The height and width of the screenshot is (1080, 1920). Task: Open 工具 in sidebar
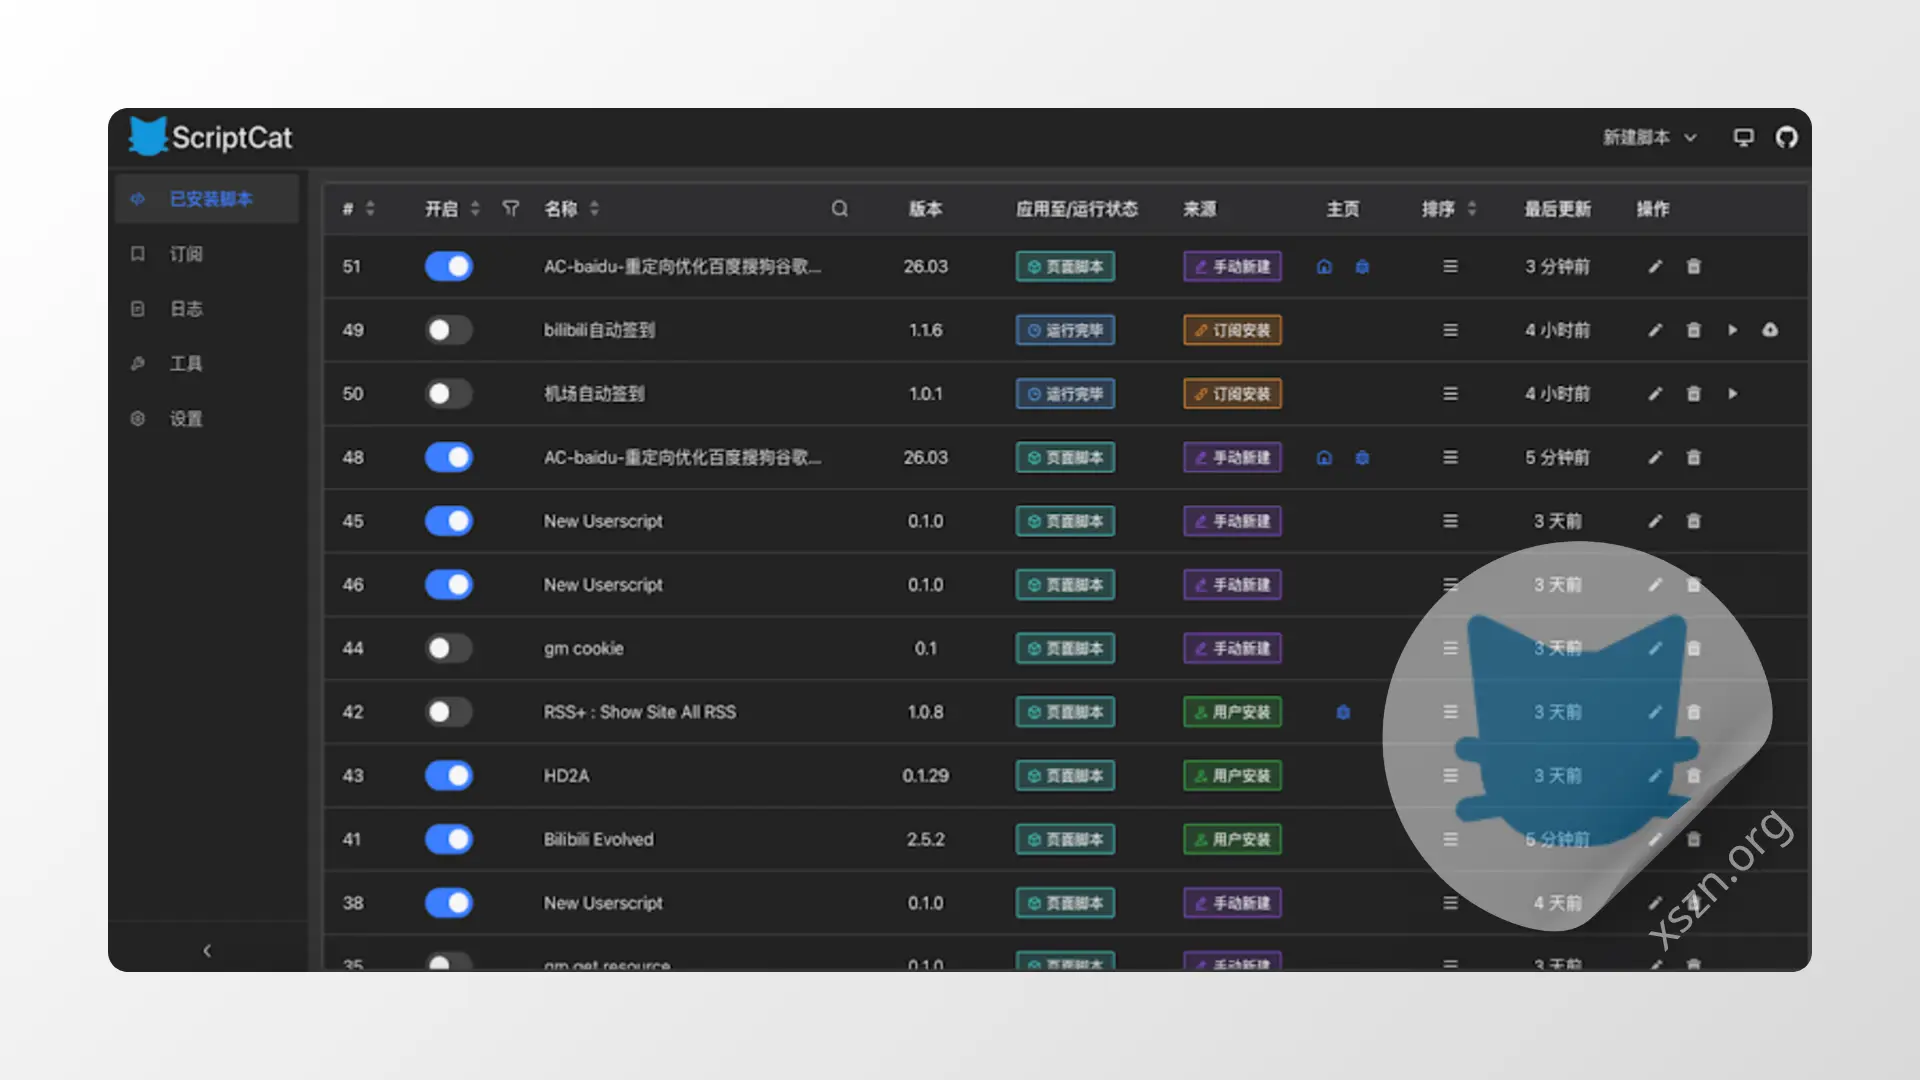coord(207,364)
